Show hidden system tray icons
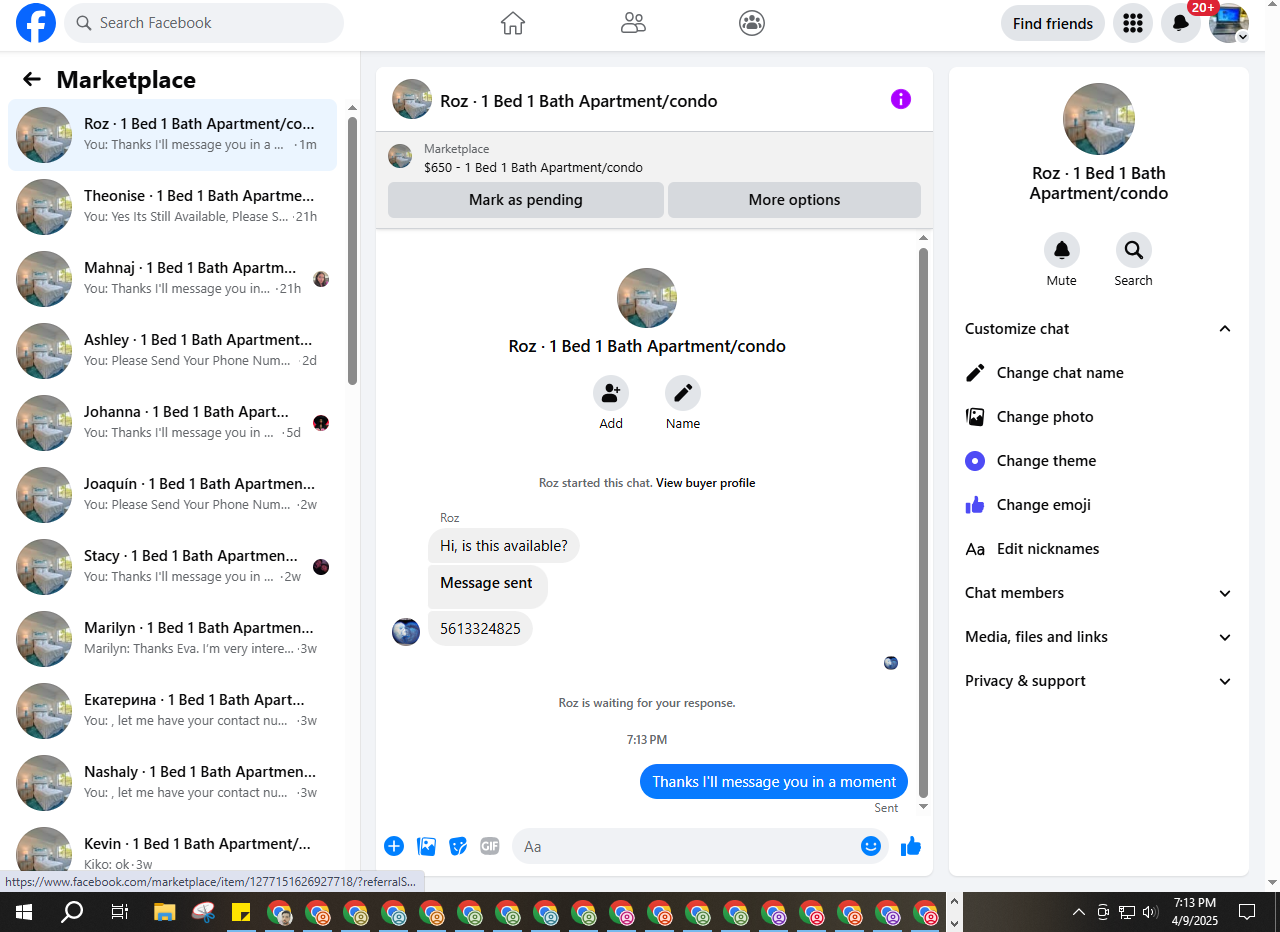This screenshot has width=1280, height=932. pos(1079,912)
